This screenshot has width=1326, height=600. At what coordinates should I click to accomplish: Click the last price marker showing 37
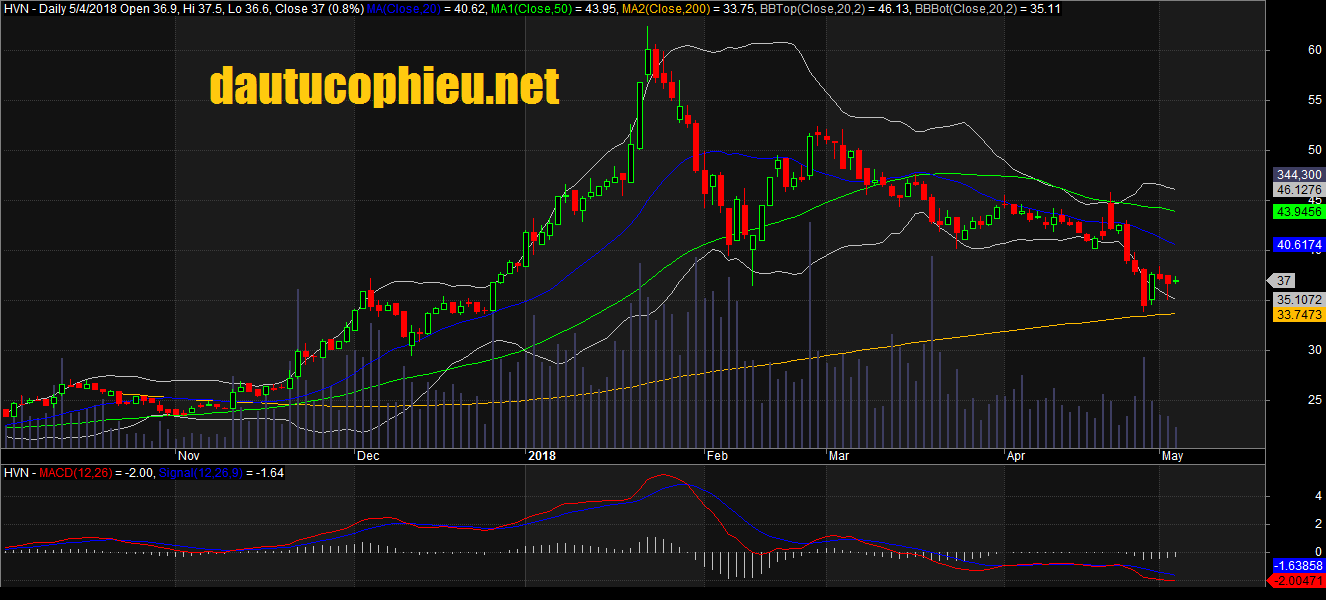[x=1283, y=281]
